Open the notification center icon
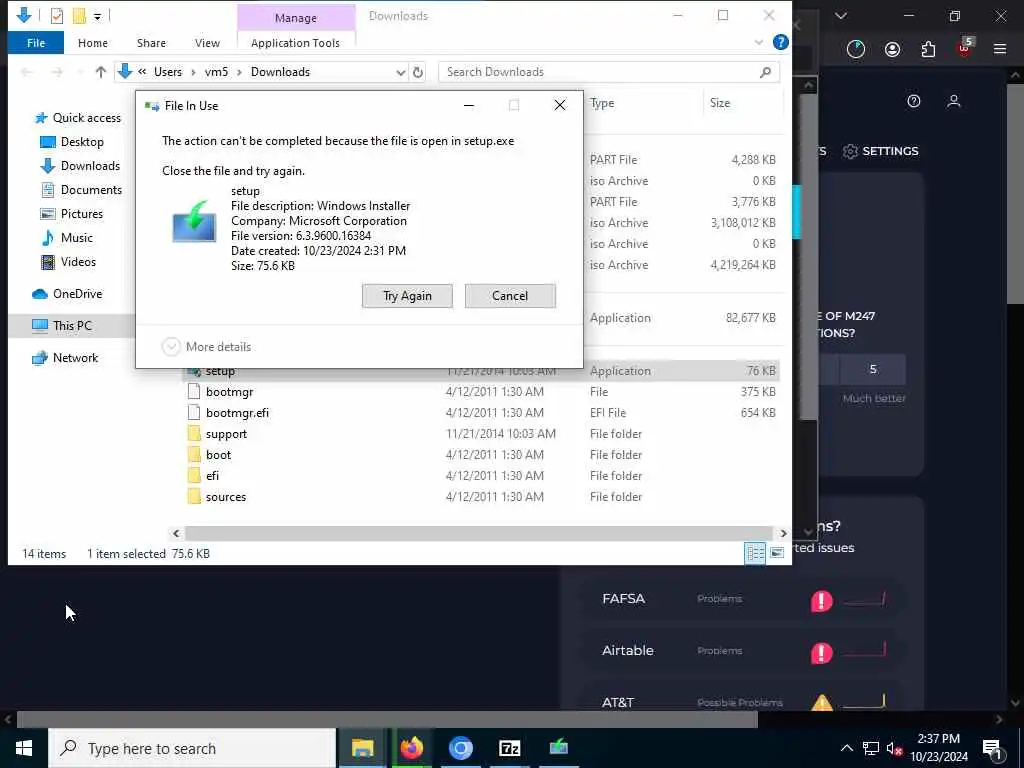This screenshot has width=1024, height=768. [993, 749]
